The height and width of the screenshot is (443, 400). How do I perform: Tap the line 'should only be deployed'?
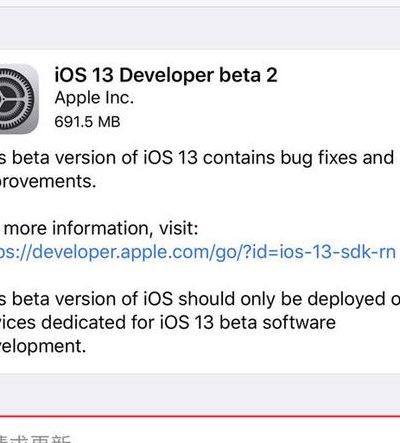tap(200, 299)
